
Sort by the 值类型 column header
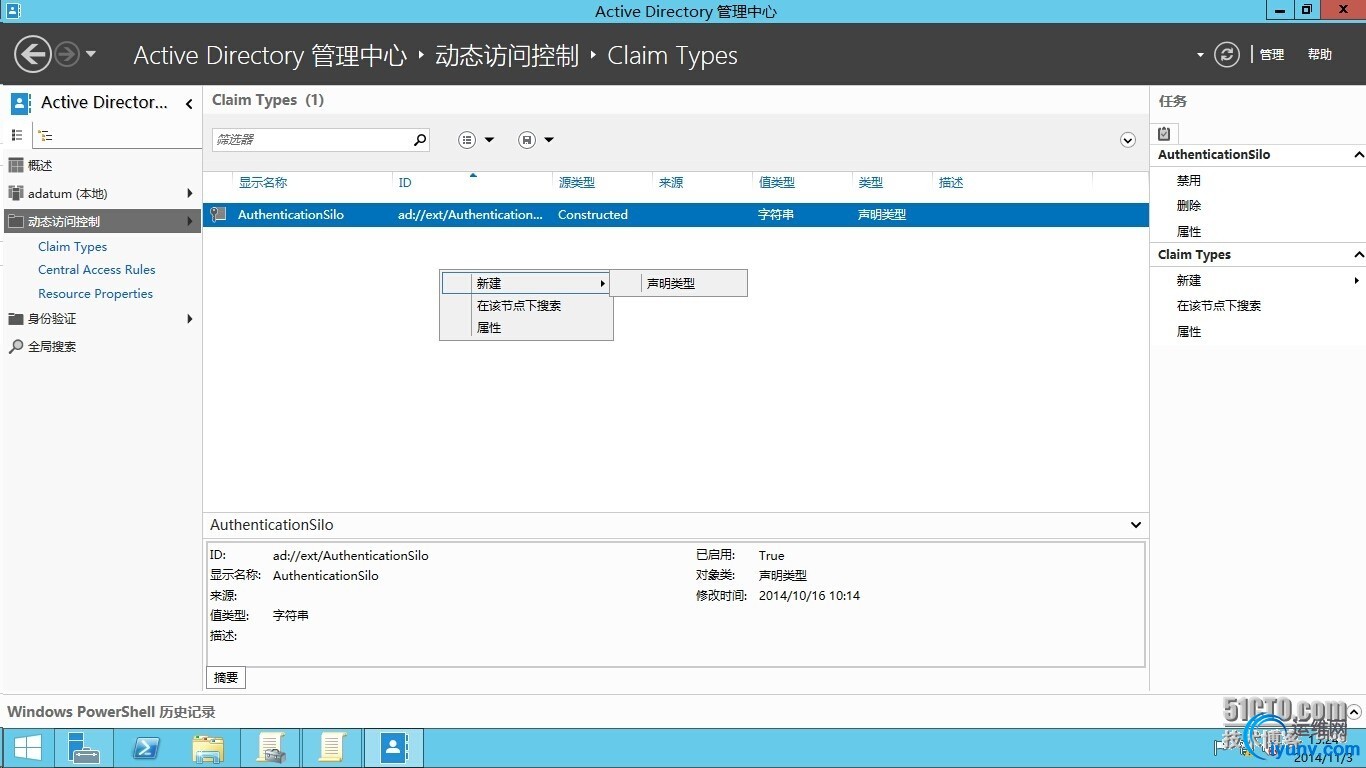click(x=777, y=183)
